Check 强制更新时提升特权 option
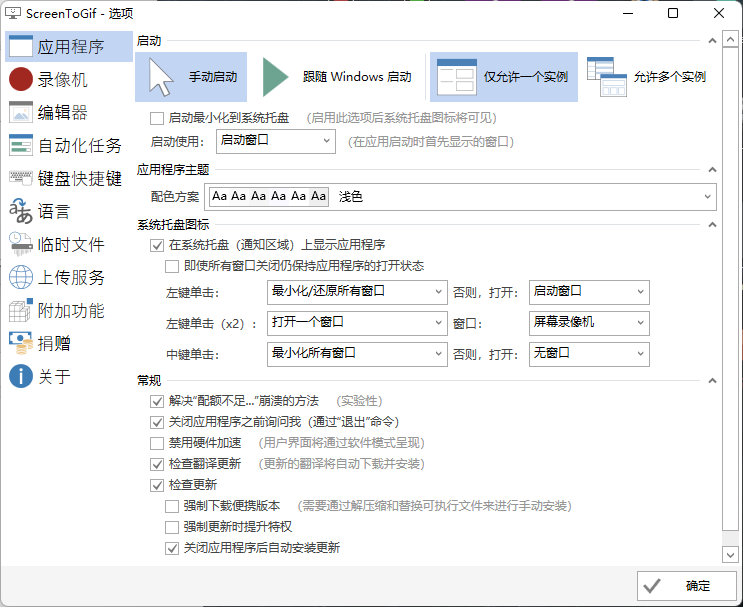Viewport: 743px width, 607px height. (x=172, y=527)
